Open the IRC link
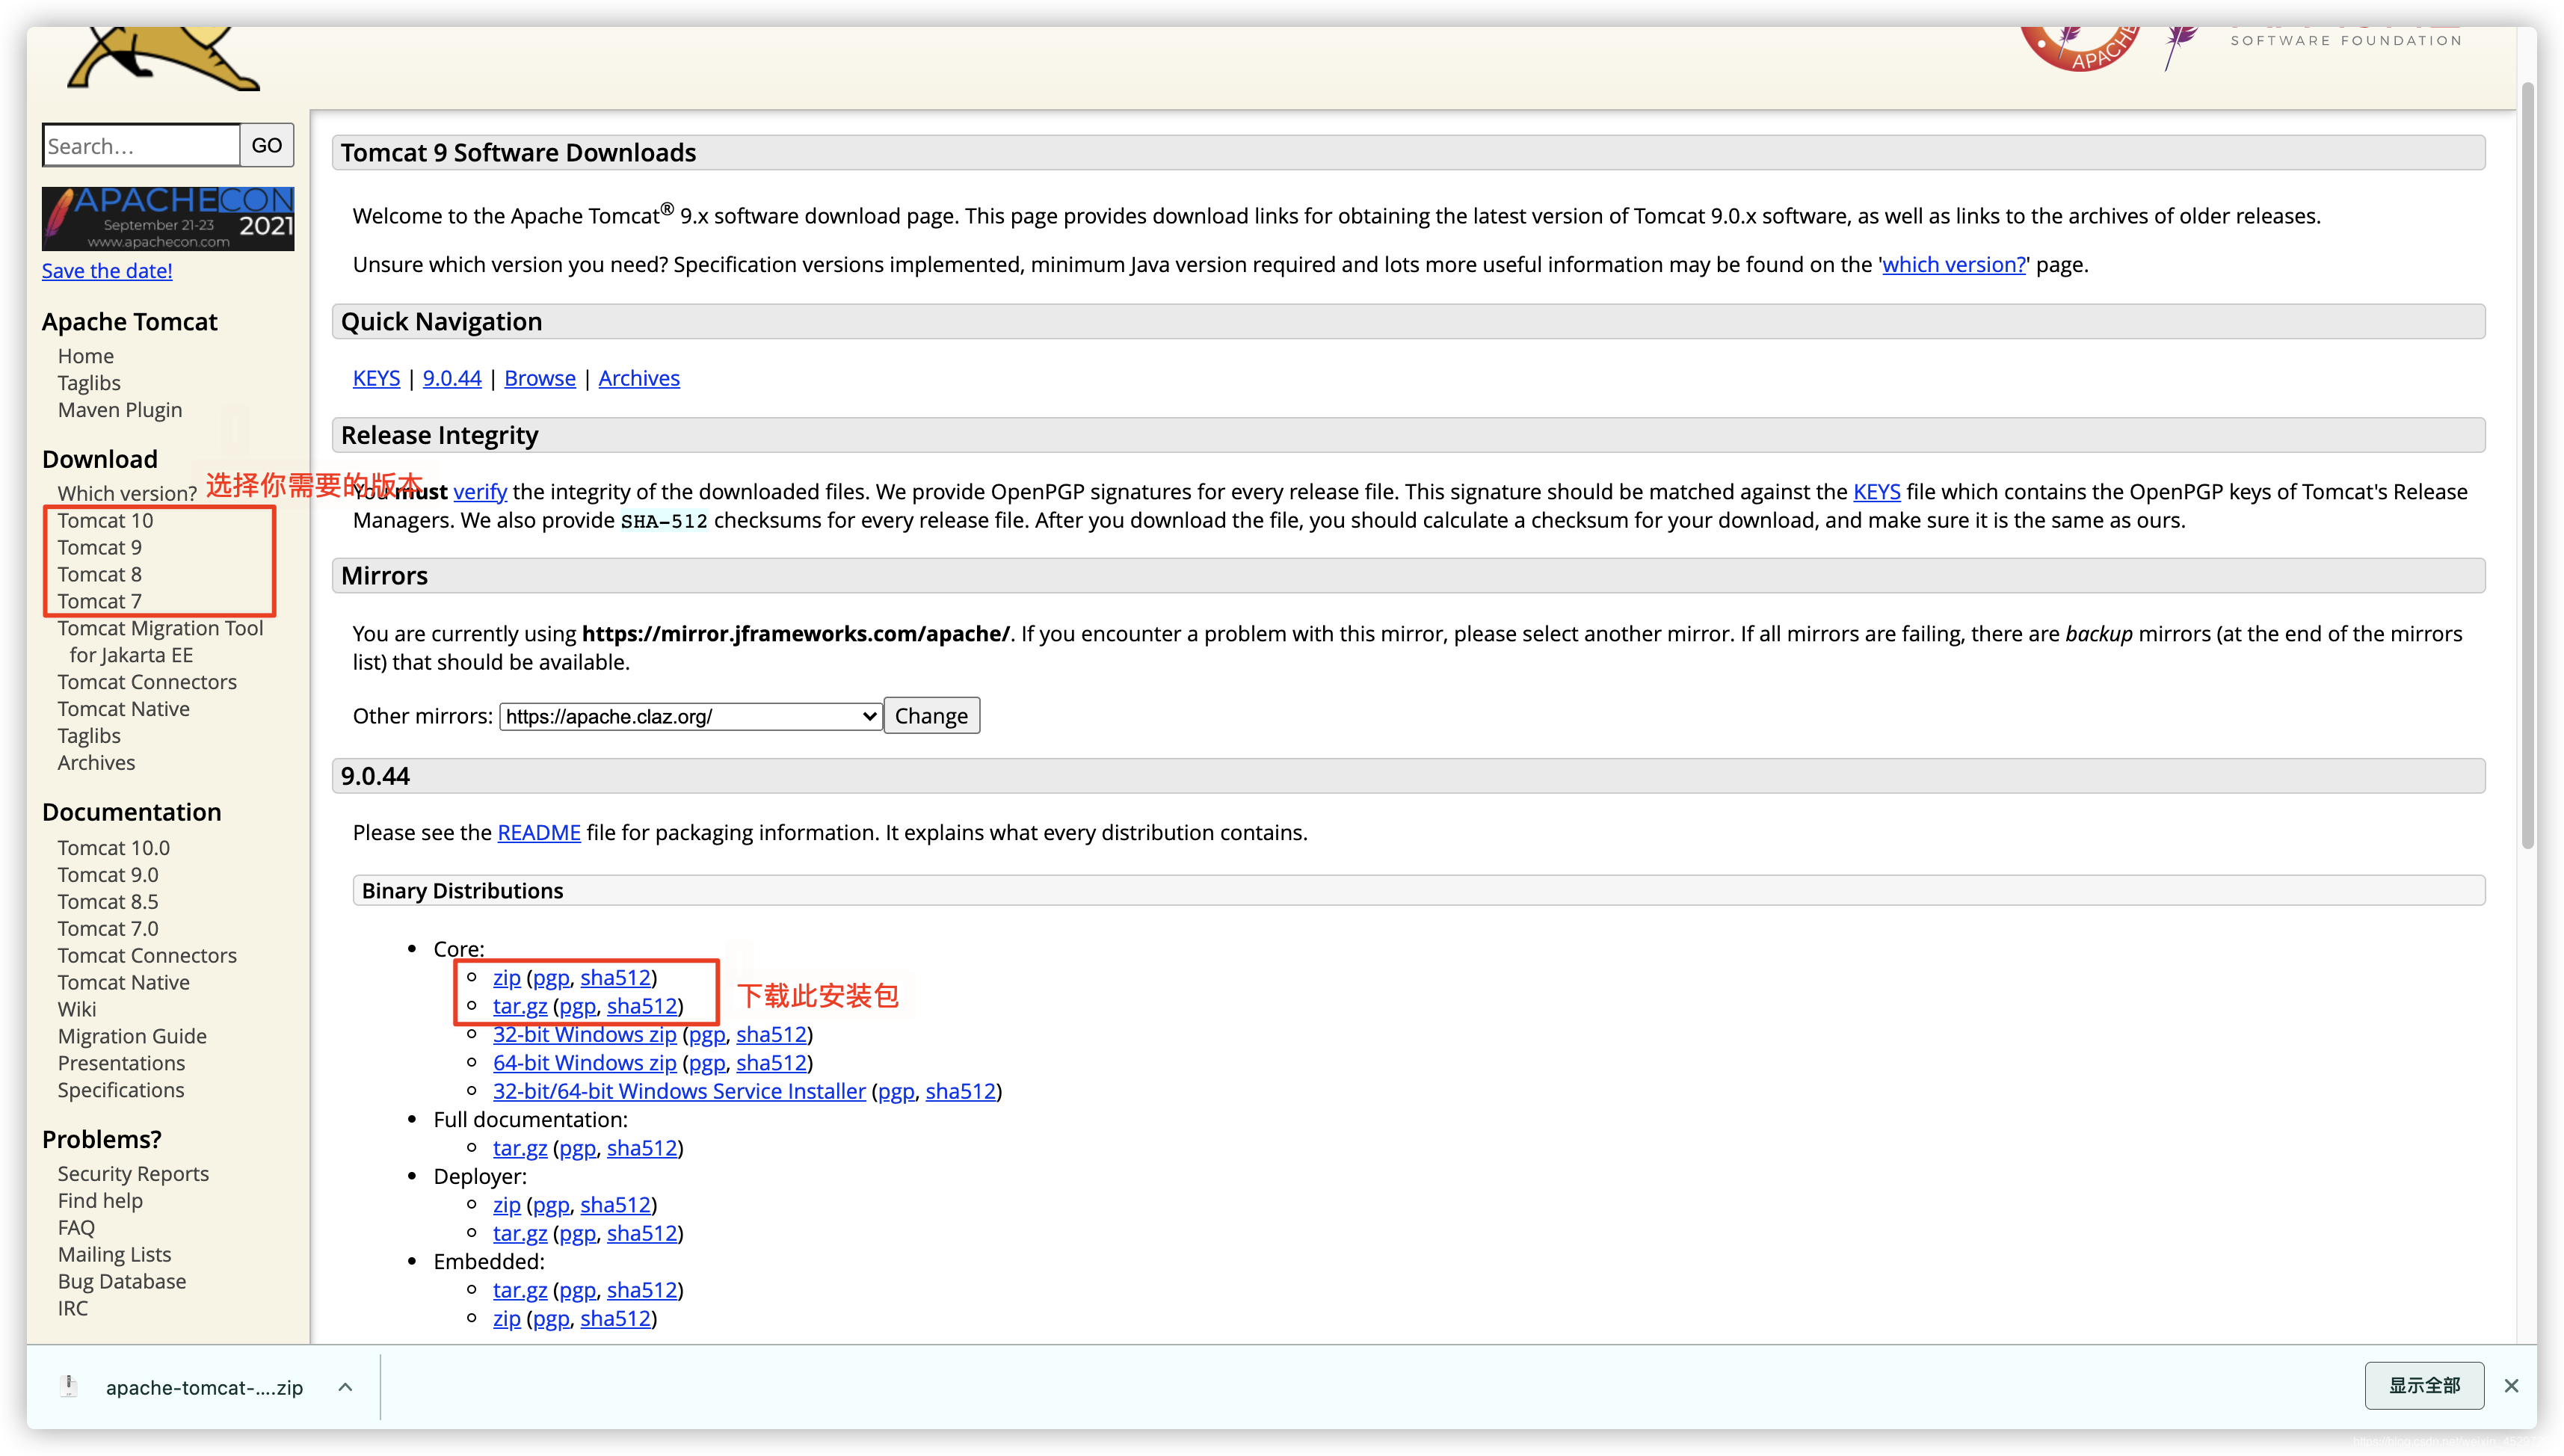2564x1456 pixels. (73, 1309)
